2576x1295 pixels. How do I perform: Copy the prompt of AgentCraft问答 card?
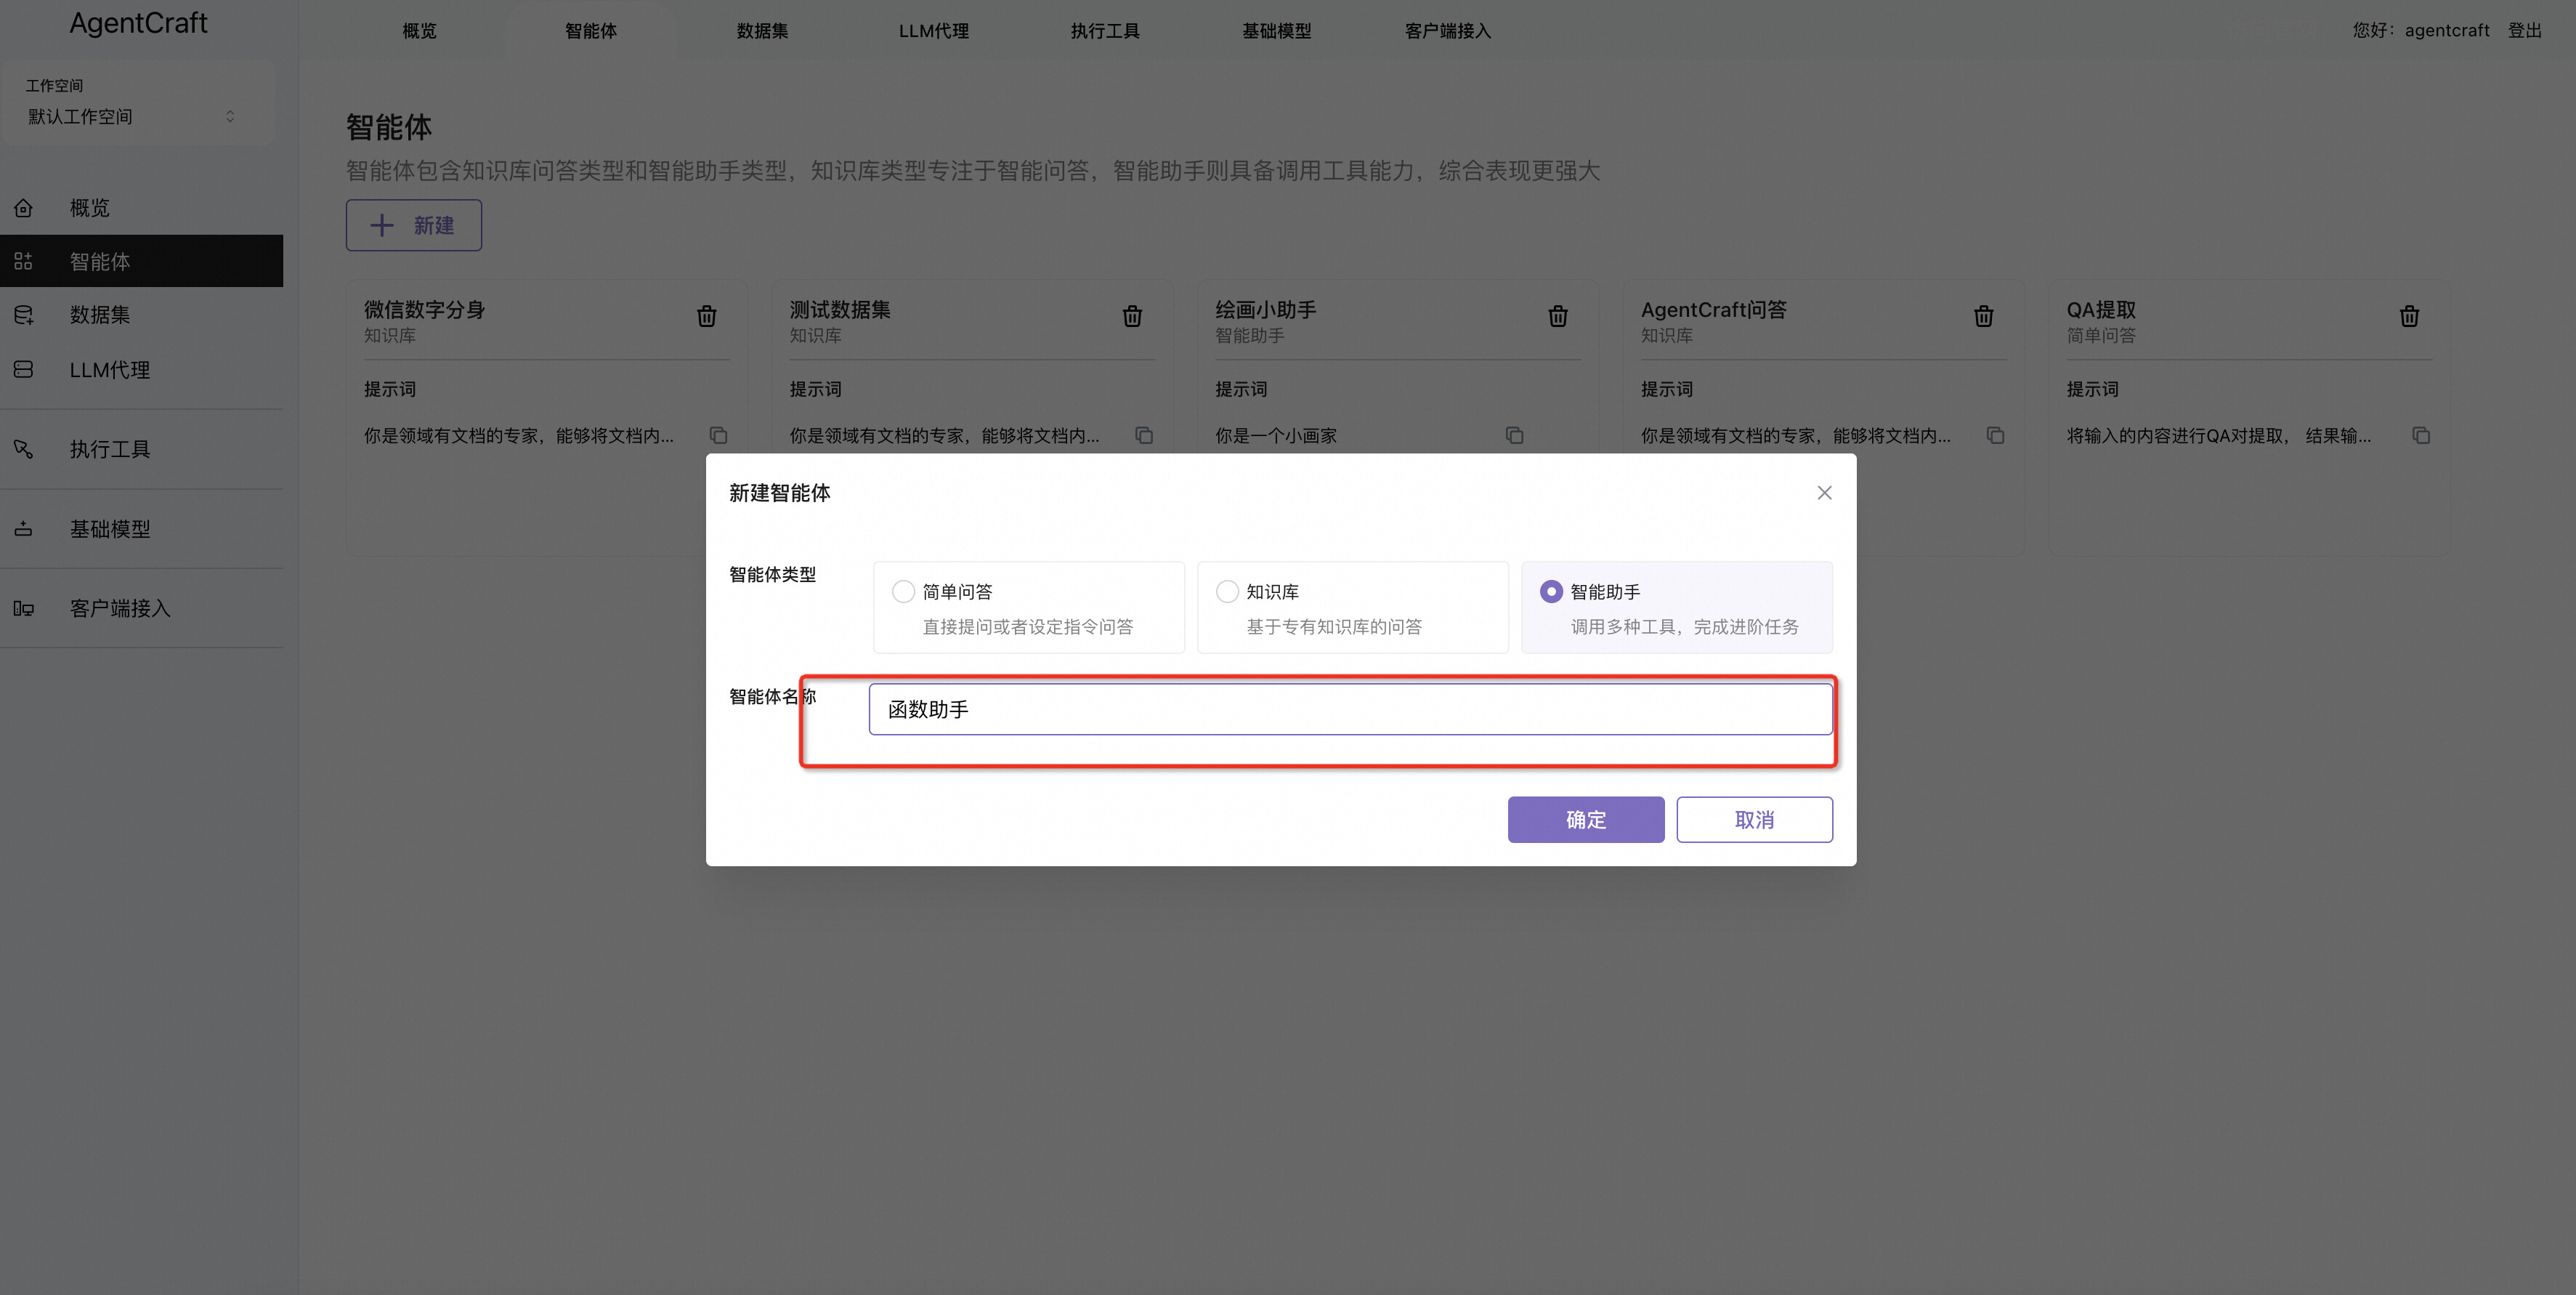pyautogui.click(x=1995, y=435)
